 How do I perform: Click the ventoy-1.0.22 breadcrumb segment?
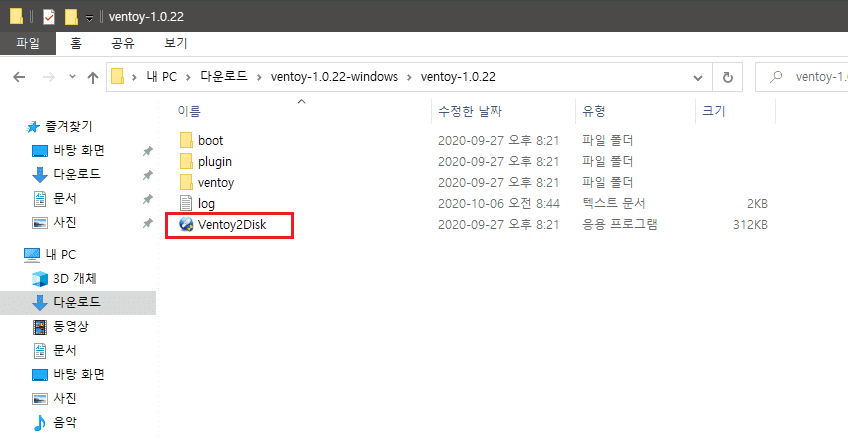458,77
